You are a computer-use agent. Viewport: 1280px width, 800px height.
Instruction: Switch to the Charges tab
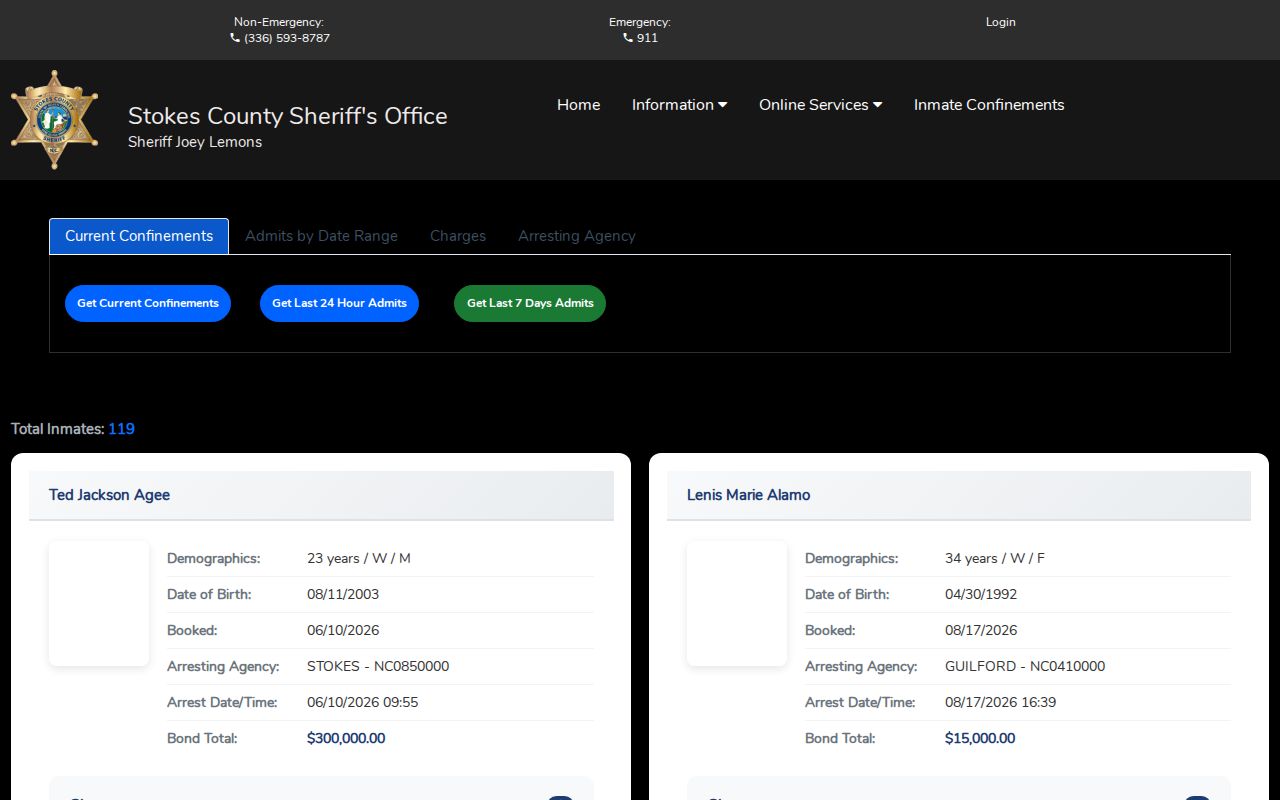click(x=458, y=236)
